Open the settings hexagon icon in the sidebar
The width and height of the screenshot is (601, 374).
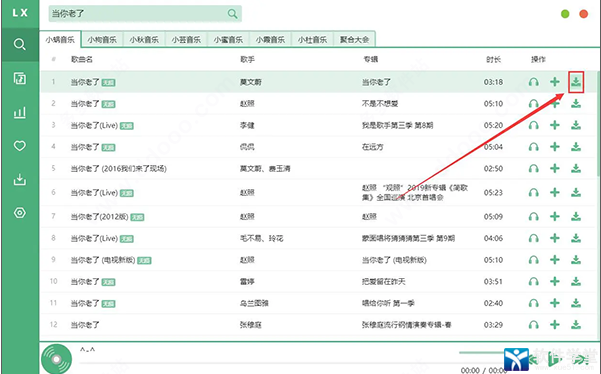point(20,213)
